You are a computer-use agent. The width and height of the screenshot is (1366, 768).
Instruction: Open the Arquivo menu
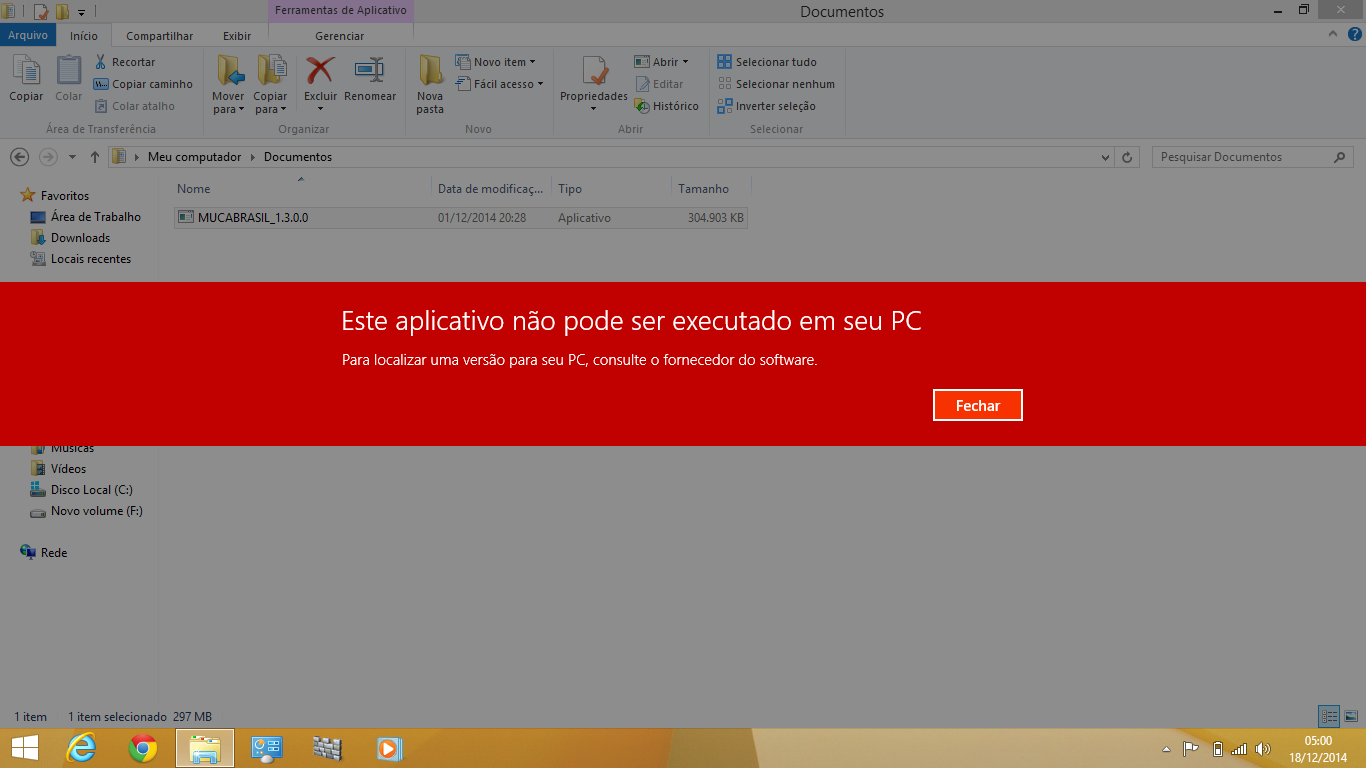pyautogui.click(x=28, y=36)
